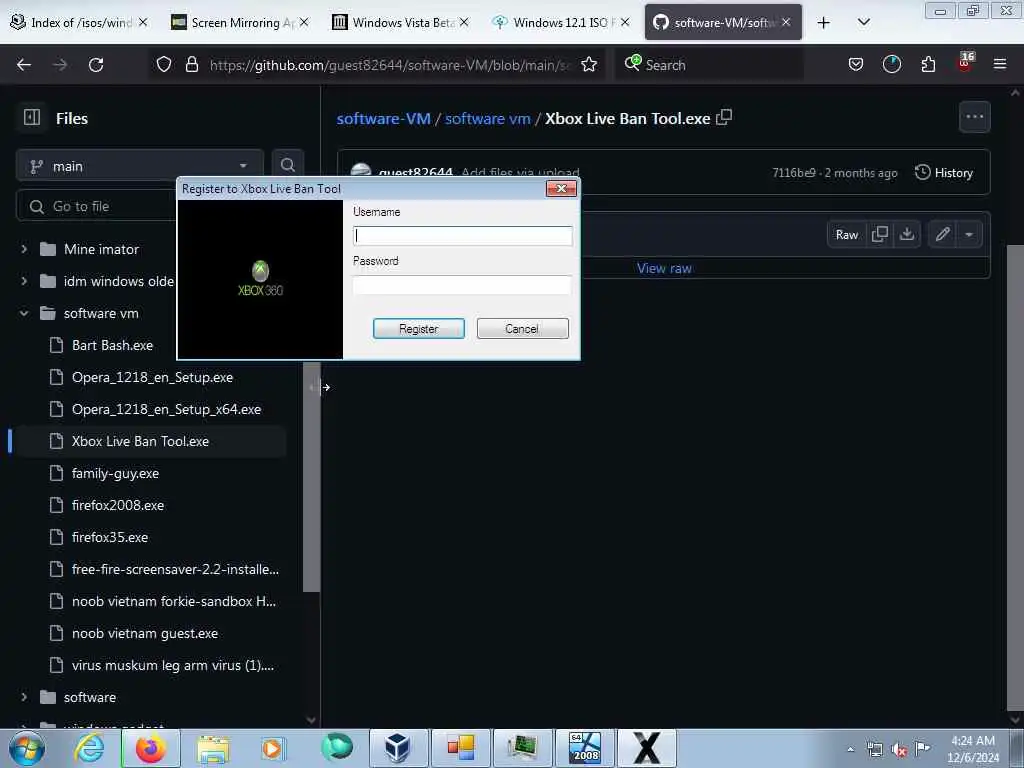Image resolution: width=1024 pixels, height=768 pixels.
Task: Click the pencil edit file icon
Action: (942, 234)
